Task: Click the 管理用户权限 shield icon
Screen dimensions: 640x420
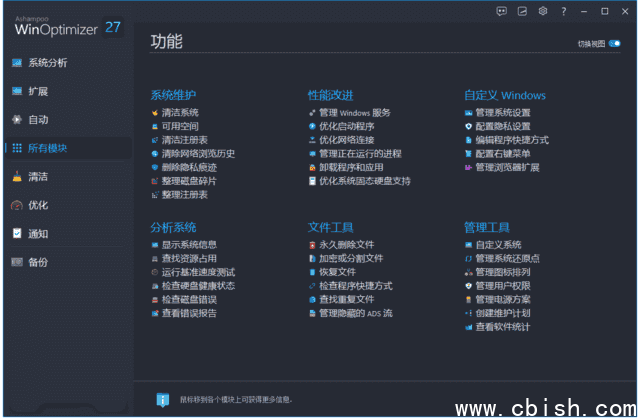Action: tap(469, 286)
